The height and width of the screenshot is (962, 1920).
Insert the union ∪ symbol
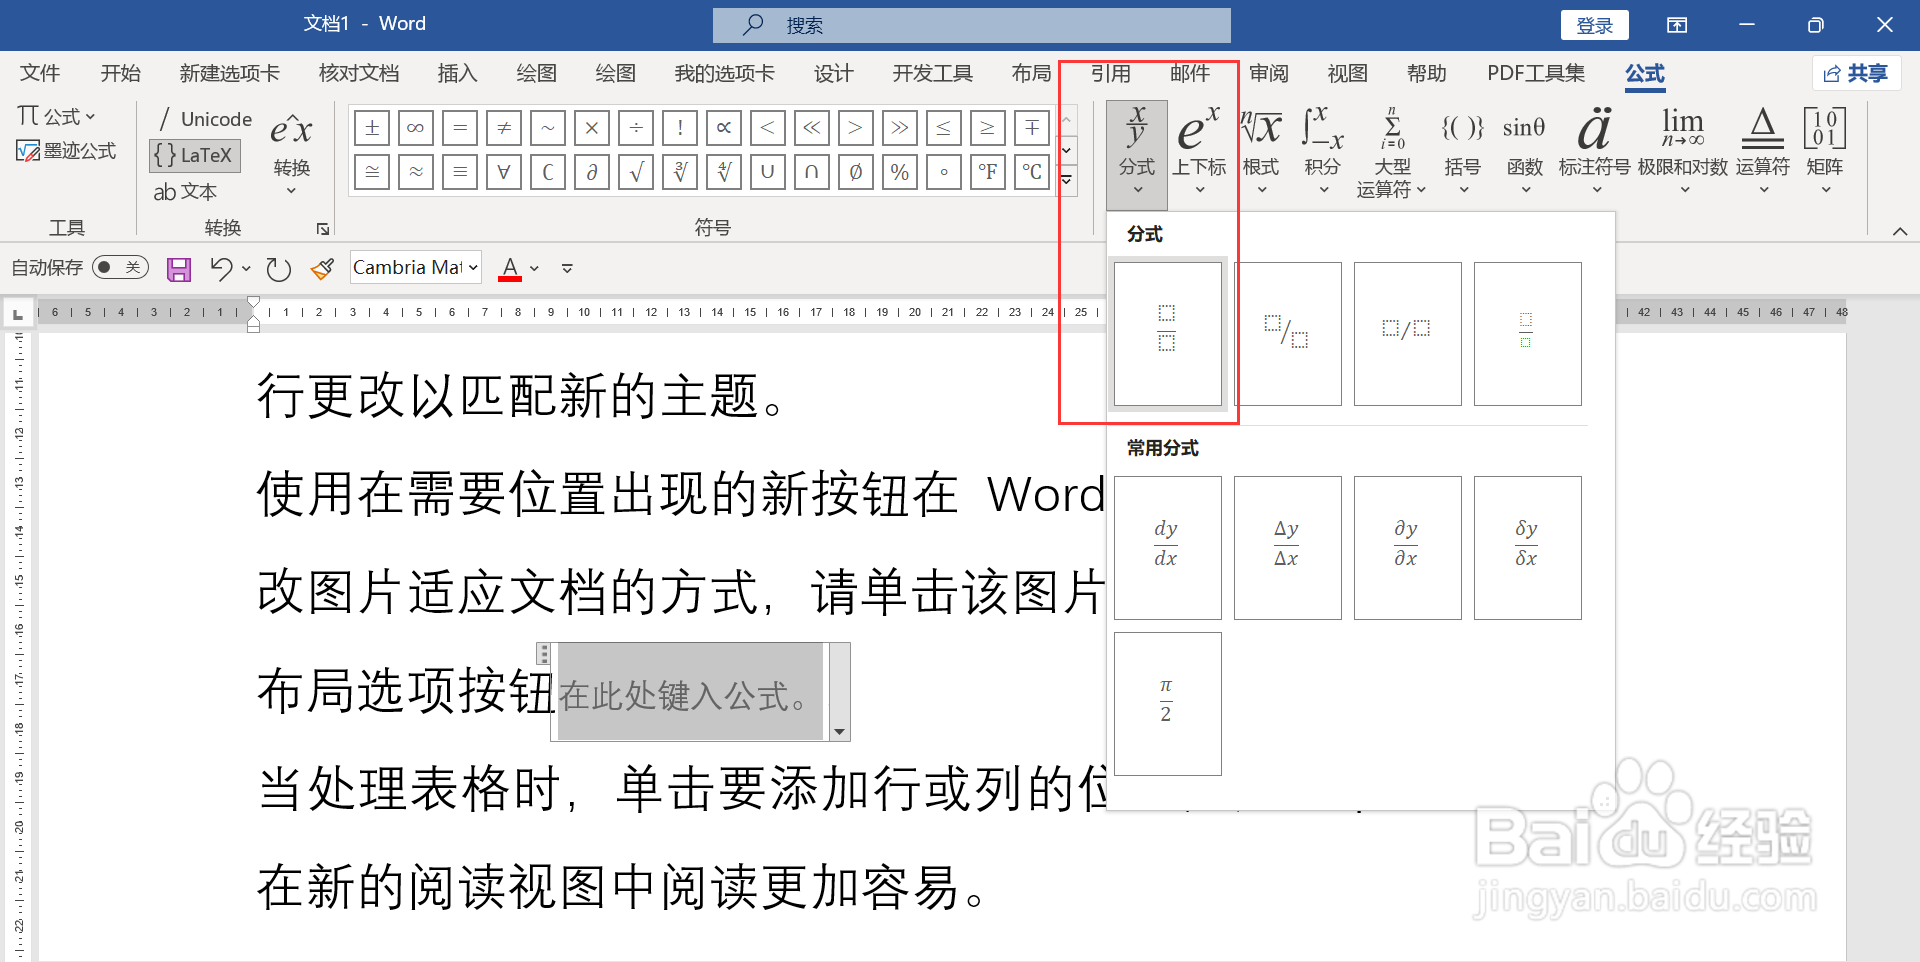tap(768, 172)
